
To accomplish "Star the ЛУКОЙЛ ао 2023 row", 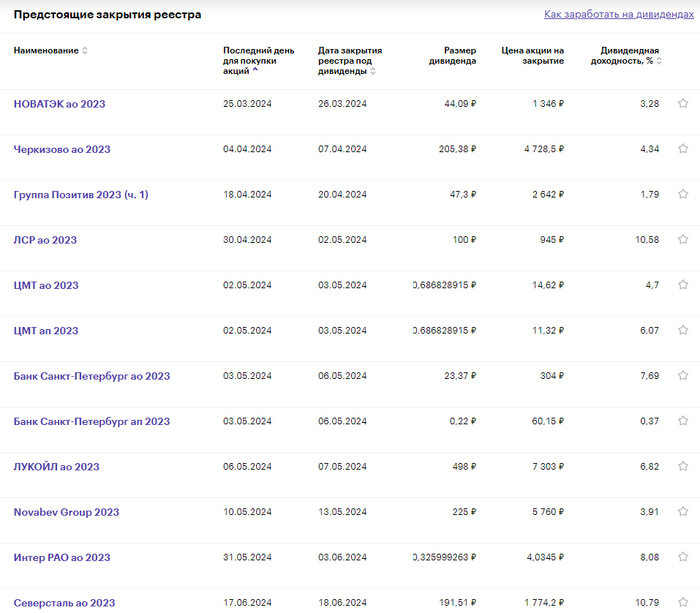I will (x=683, y=467).
